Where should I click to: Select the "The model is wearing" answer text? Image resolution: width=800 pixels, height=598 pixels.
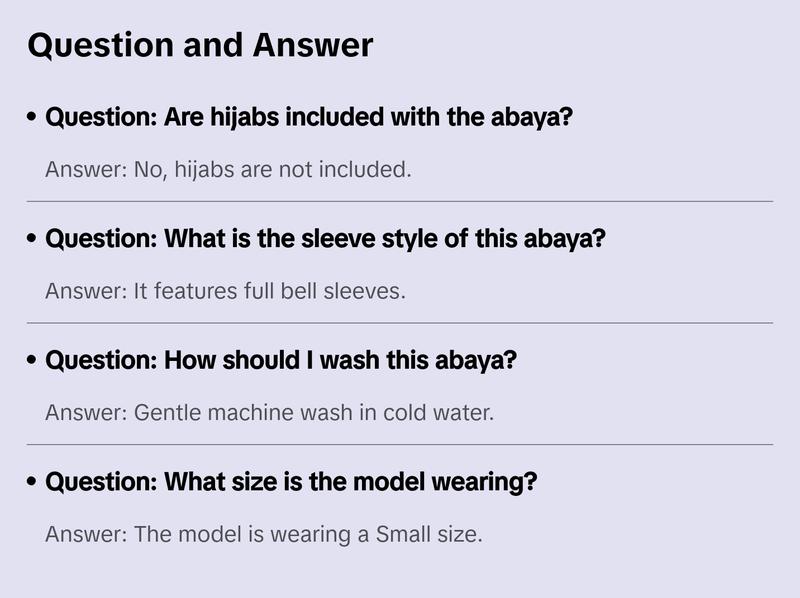coord(264,534)
